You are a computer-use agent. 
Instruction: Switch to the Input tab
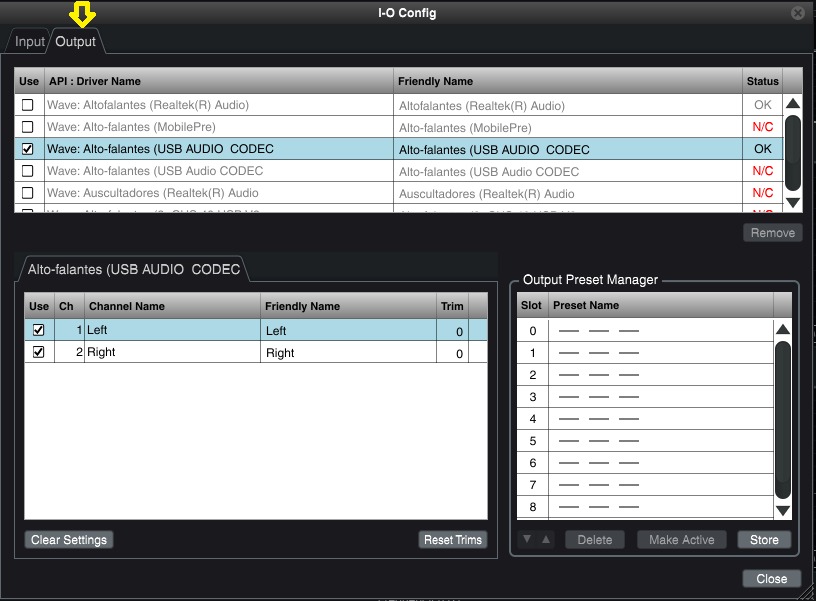(x=30, y=42)
